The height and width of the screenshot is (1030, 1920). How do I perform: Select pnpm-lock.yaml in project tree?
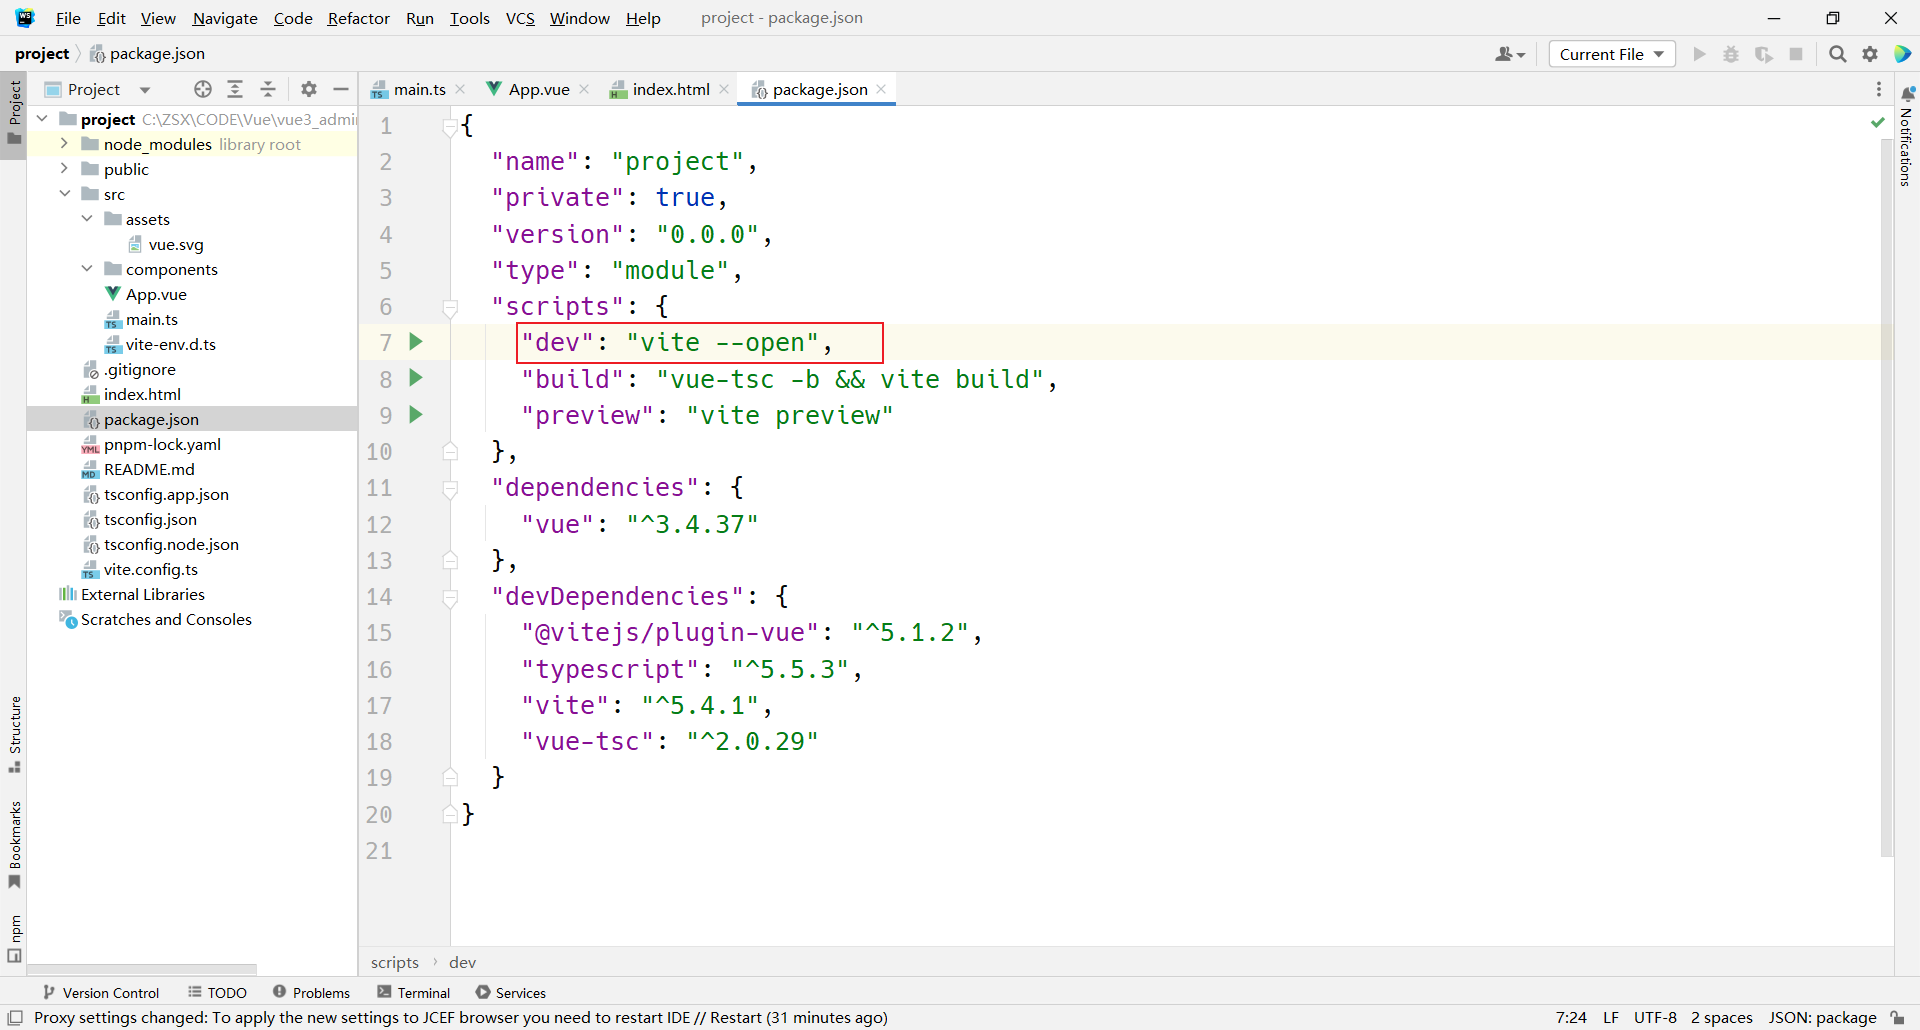[x=162, y=444]
